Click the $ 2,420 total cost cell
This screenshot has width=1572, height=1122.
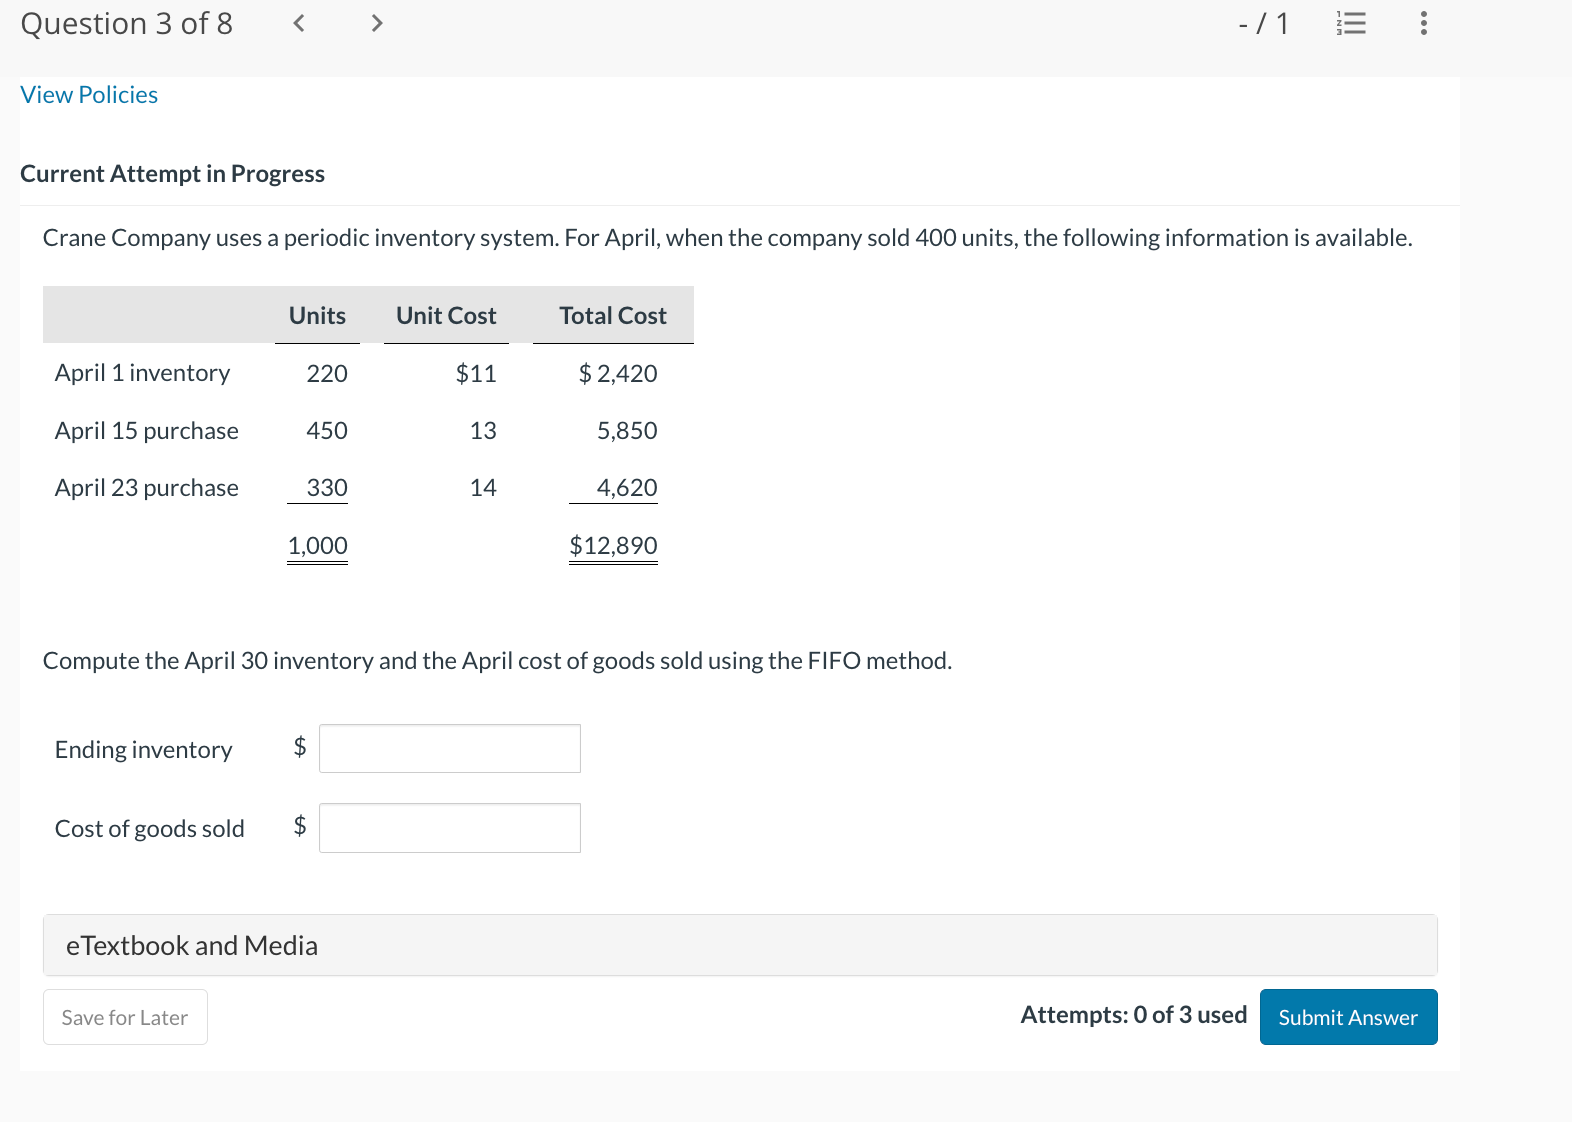(618, 374)
